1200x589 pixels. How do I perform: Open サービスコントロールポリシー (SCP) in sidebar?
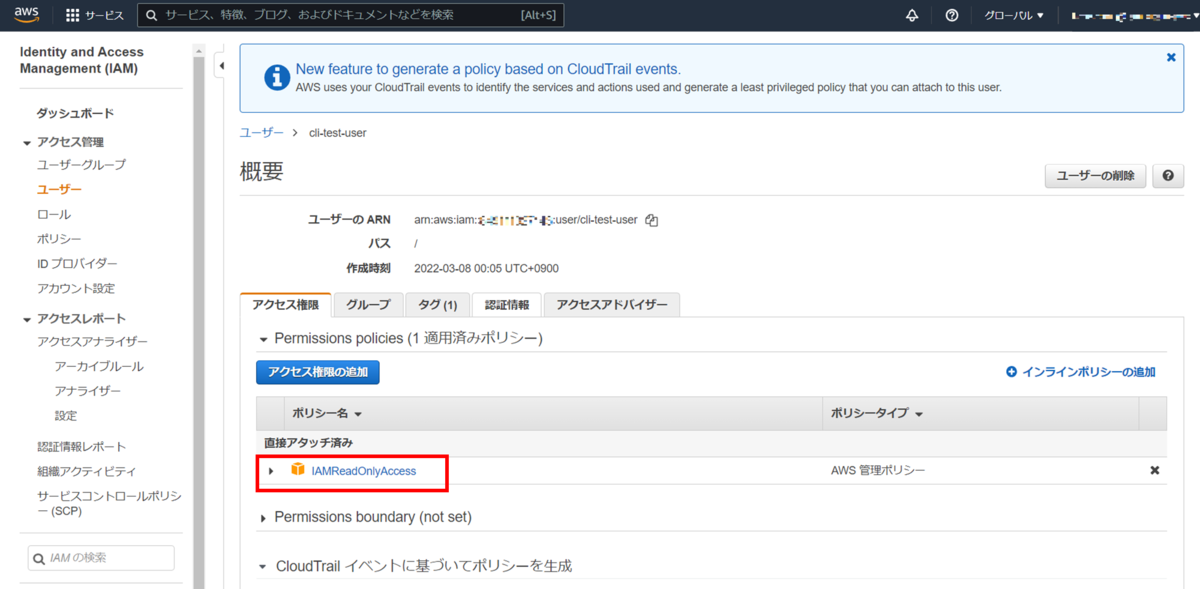(x=109, y=503)
